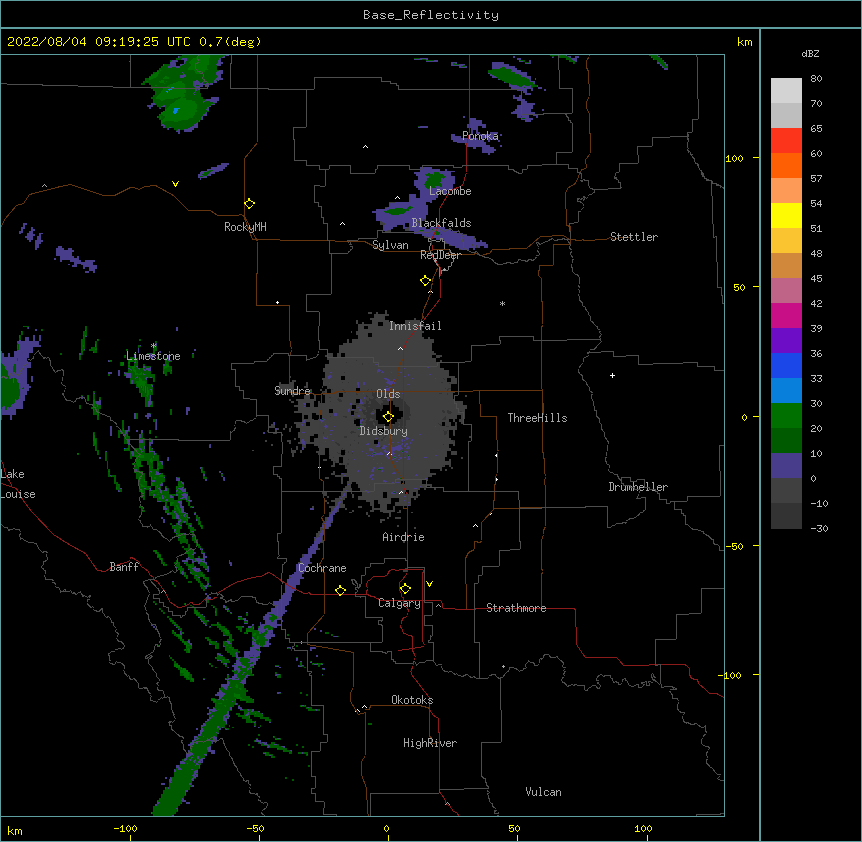Click the HighRiver town label
Image resolution: width=862 pixels, height=842 pixels.
[430, 743]
